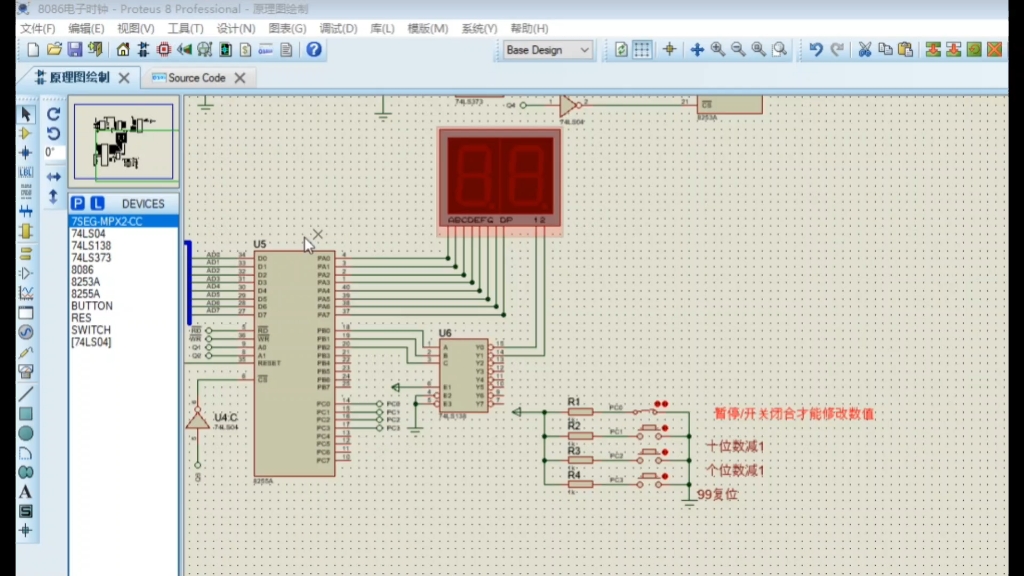Click the block rotate green icon
Image resolution: width=1024 pixels, height=576 pixels.
[974, 50]
